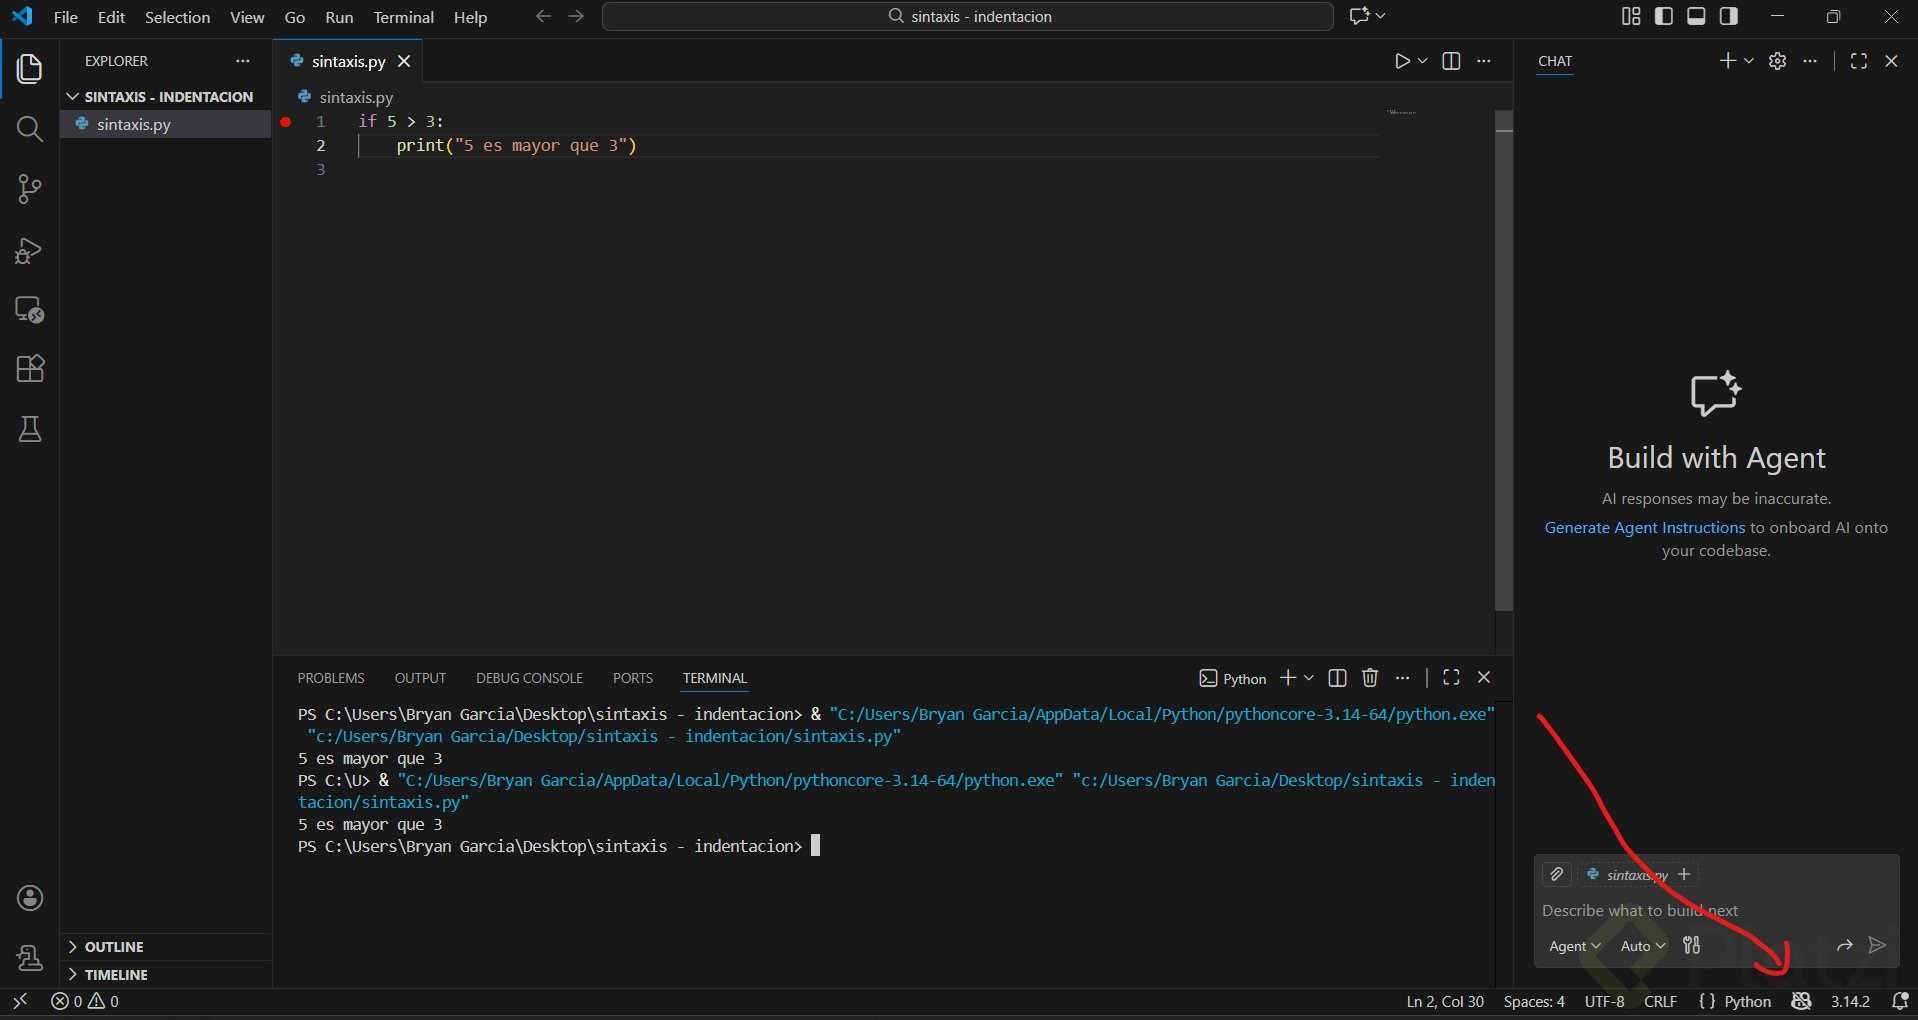The width and height of the screenshot is (1918, 1020).
Task: Open the Extensions view
Action: [x=30, y=369]
